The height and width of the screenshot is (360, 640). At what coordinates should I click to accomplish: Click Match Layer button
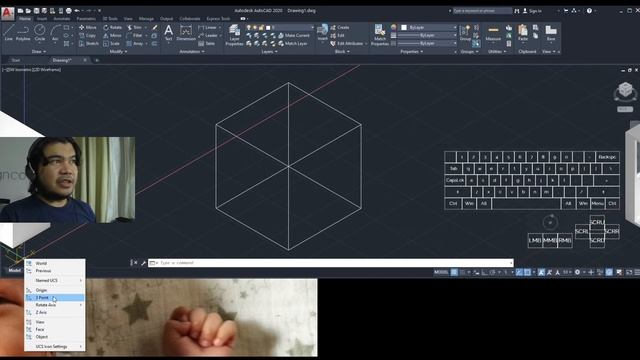(x=293, y=43)
